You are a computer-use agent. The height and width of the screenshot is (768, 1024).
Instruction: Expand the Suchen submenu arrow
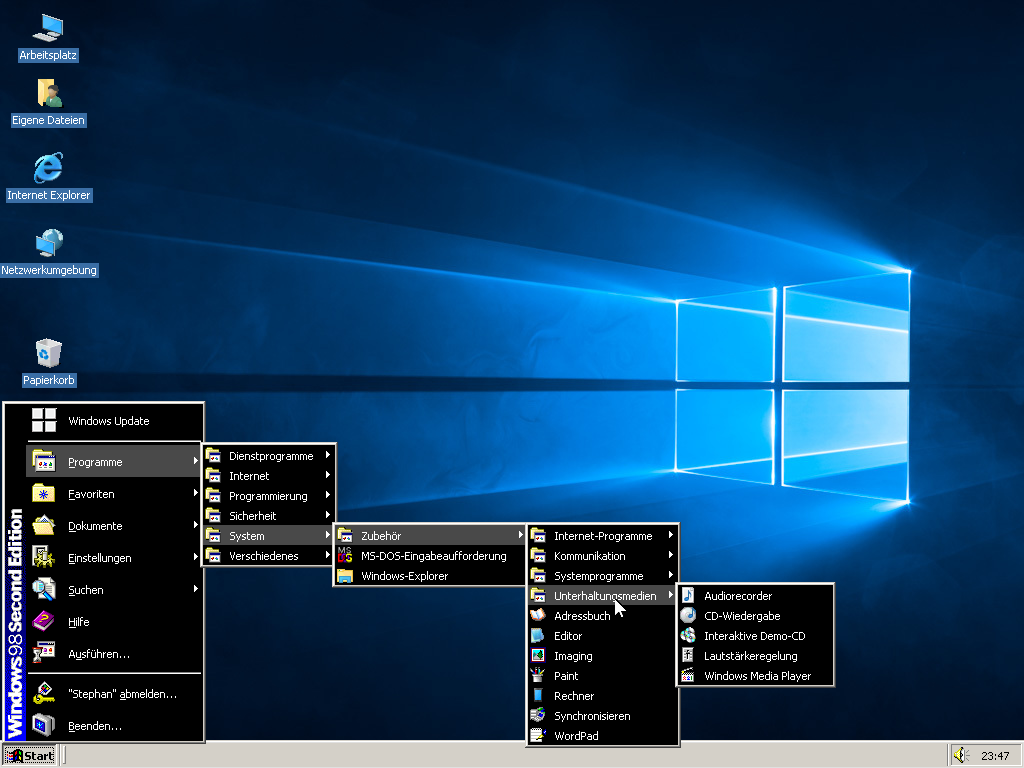pyautogui.click(x=195, y=588)
